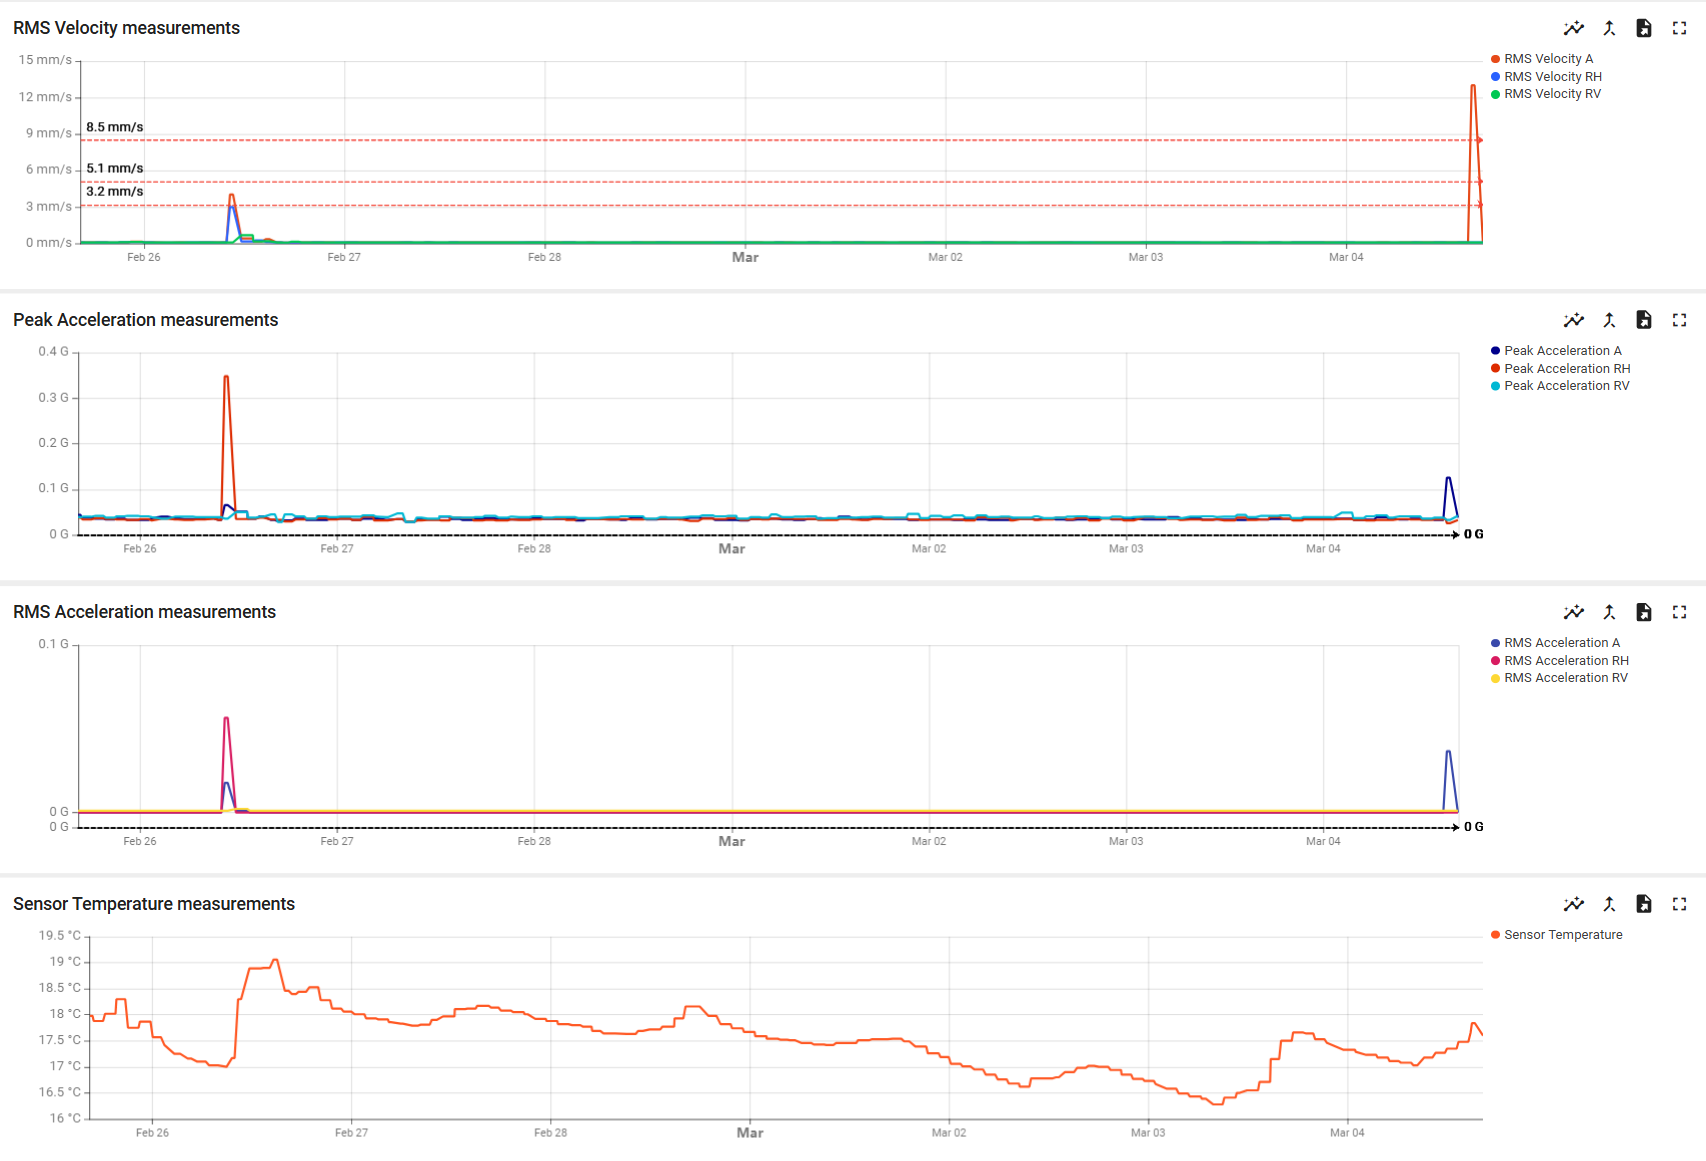Open insights icon on Peak Acceleration chart

click(1573, 320)
